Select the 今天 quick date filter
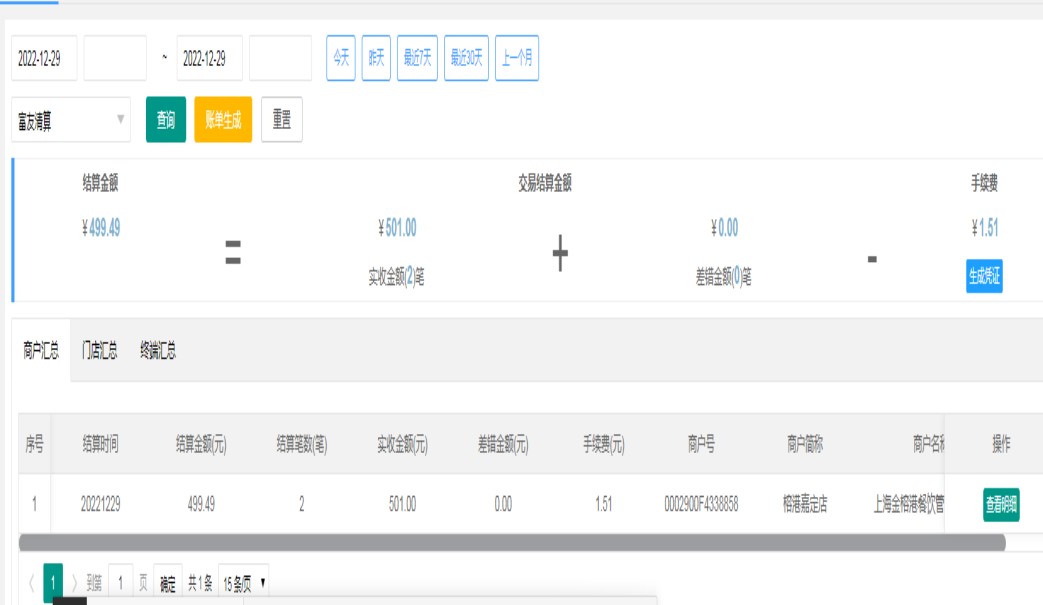The width and height of the screenshot is (1043, 605). 341,59
